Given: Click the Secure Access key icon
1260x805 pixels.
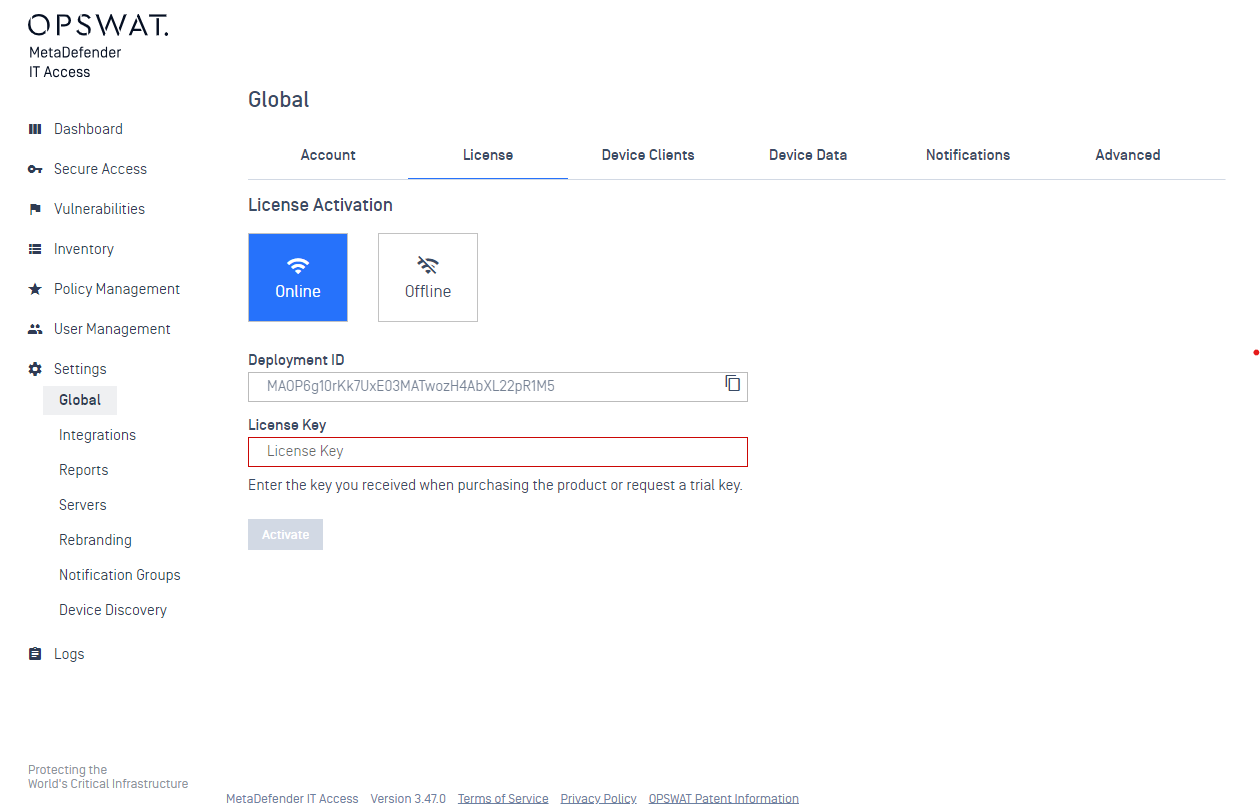Looking at the screenshot, I should 35,169.
